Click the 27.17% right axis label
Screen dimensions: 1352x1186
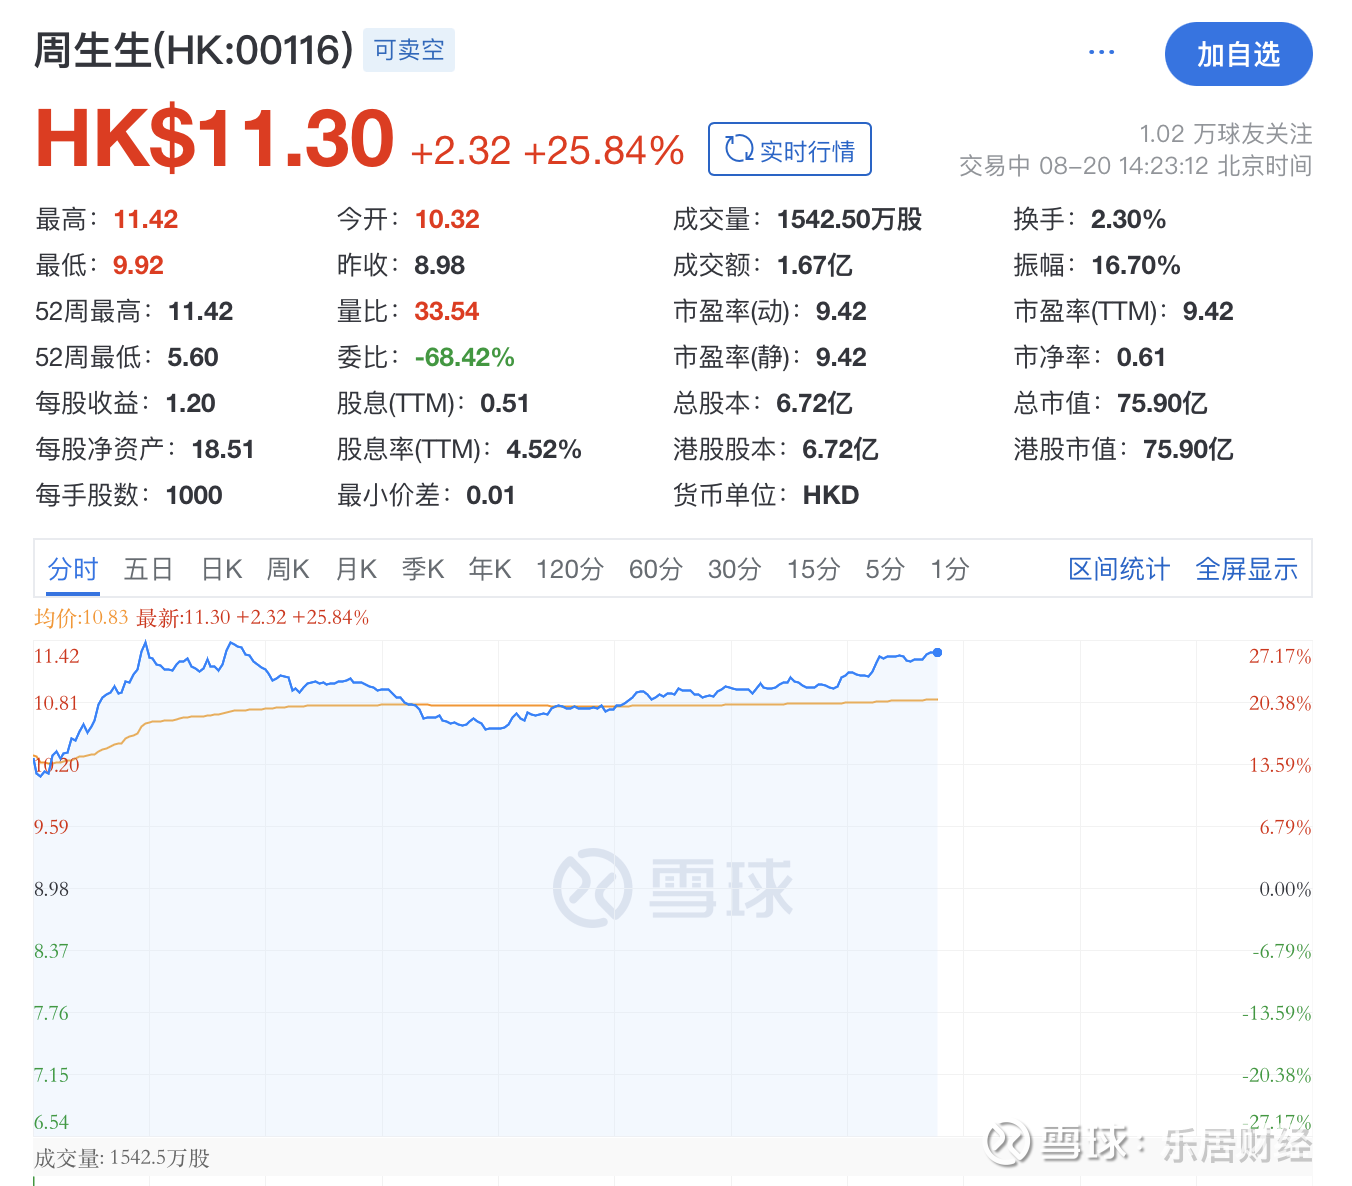1280,656
